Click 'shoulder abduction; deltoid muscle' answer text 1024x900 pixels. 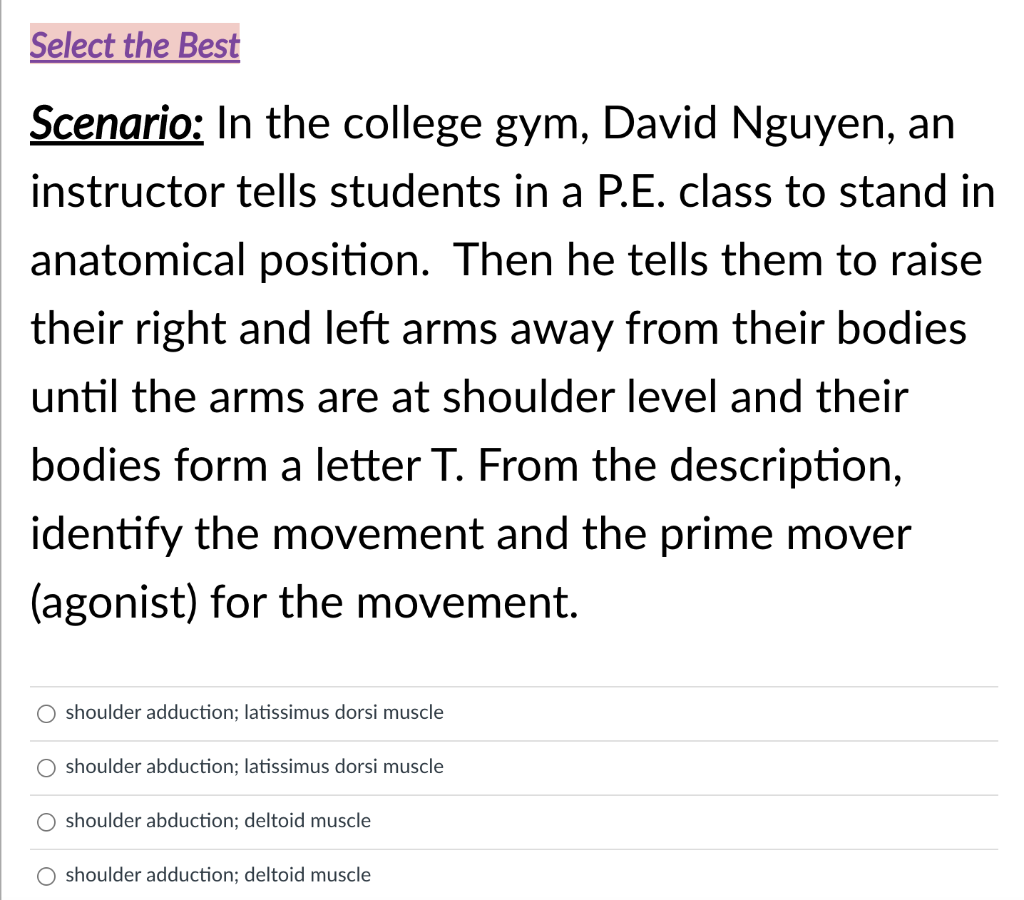[x=218, y=820]
